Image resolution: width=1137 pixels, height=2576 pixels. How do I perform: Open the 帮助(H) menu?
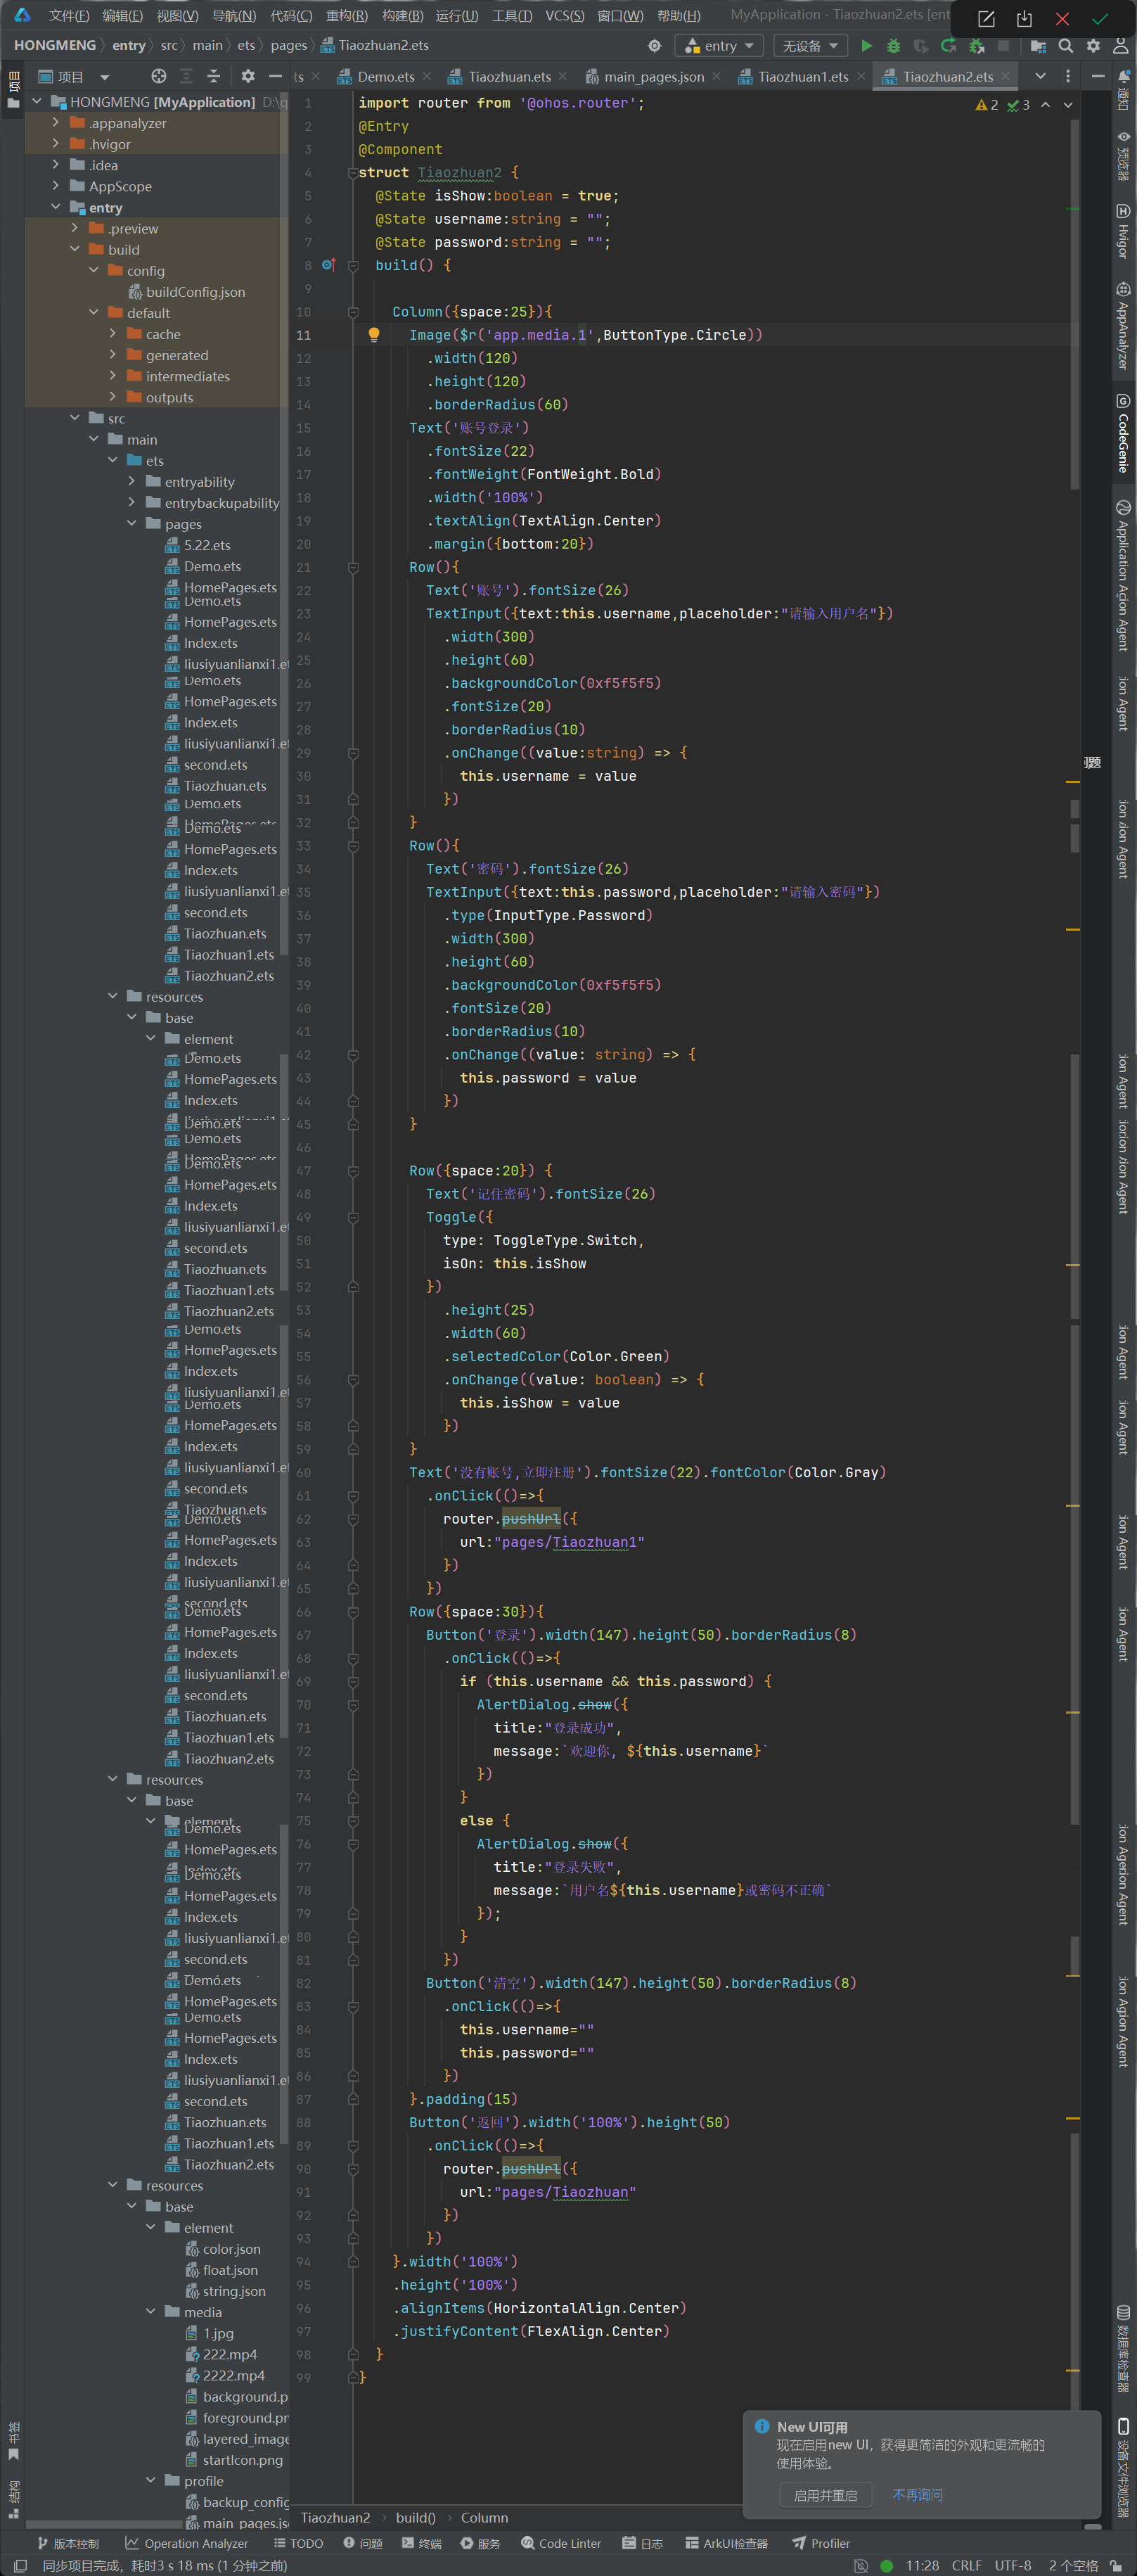pyautogui.click(x=678, y=15)
